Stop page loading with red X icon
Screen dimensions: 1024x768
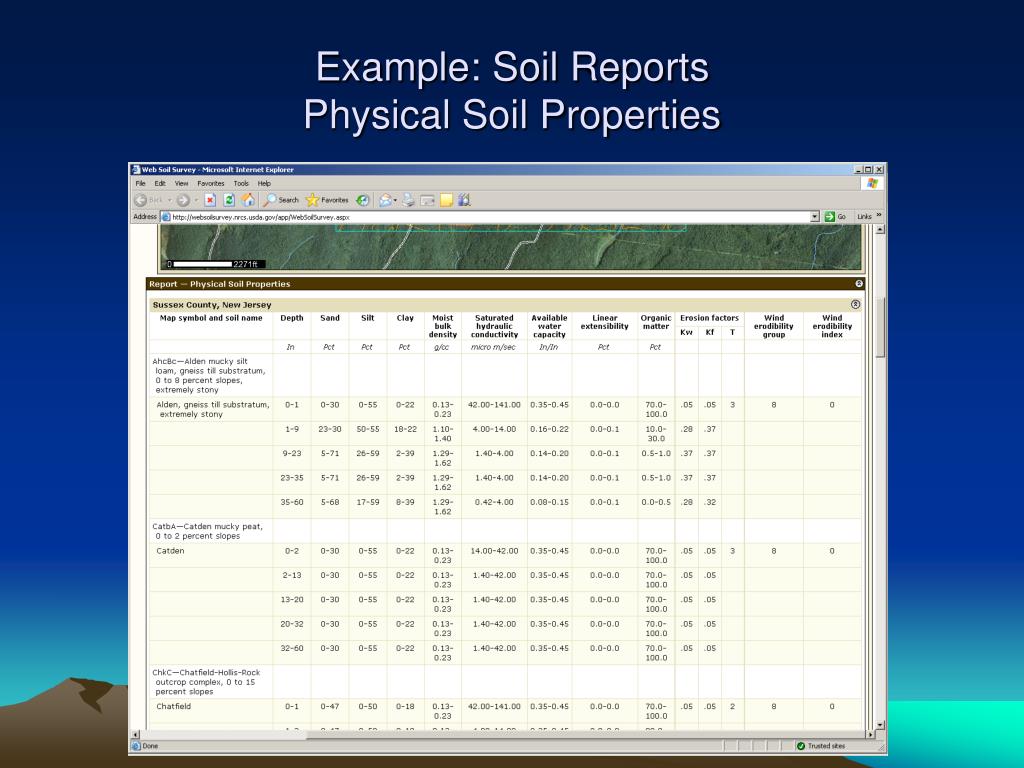(x=210, y=200)
